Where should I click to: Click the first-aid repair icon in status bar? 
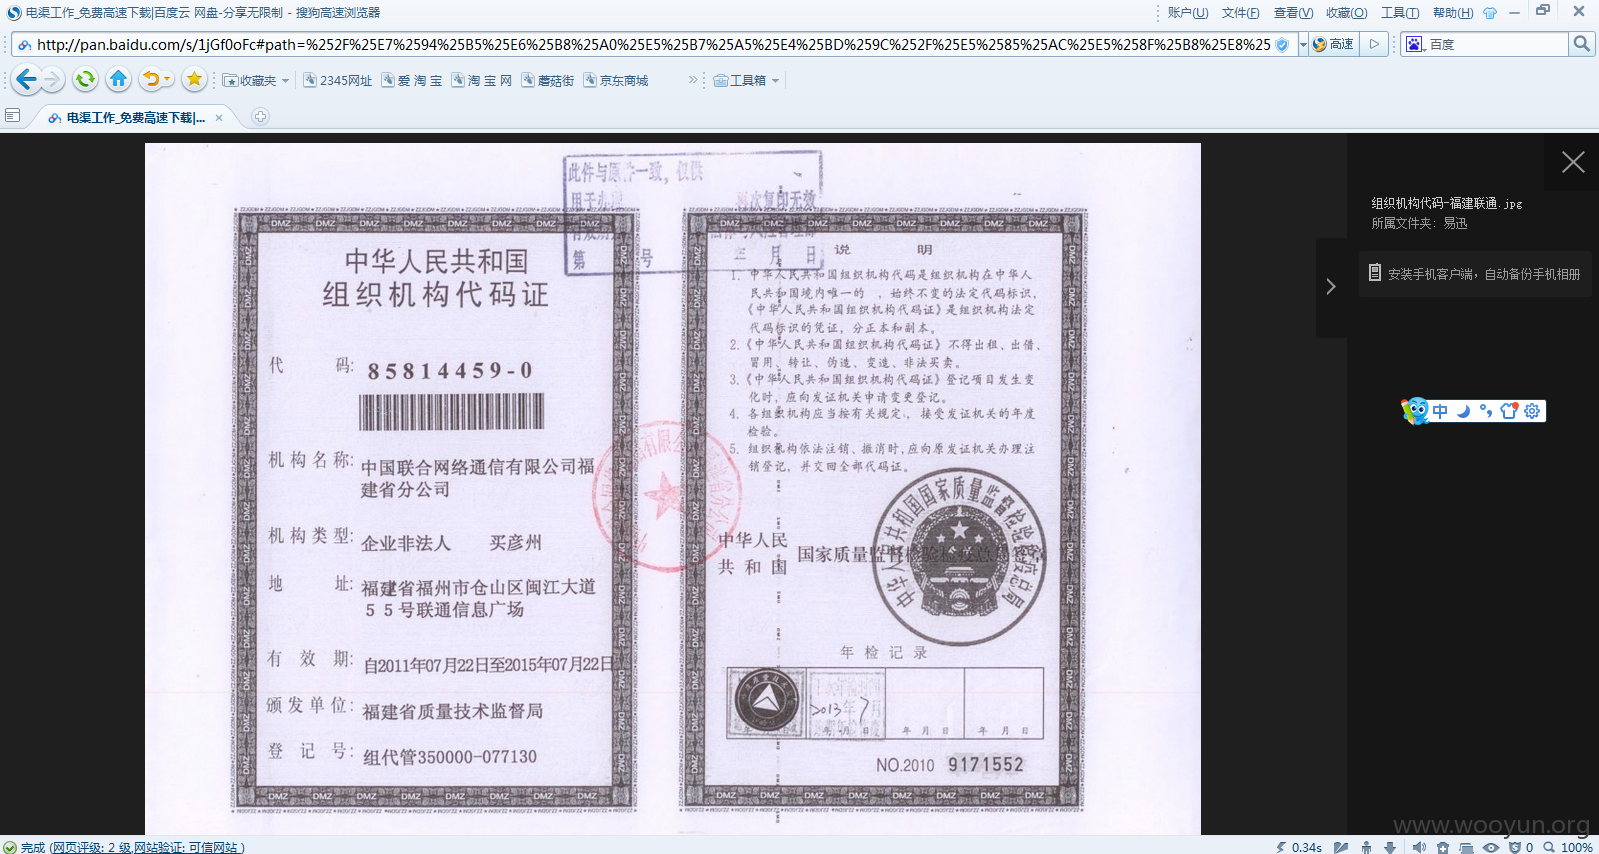click(x=1442, y=847)
